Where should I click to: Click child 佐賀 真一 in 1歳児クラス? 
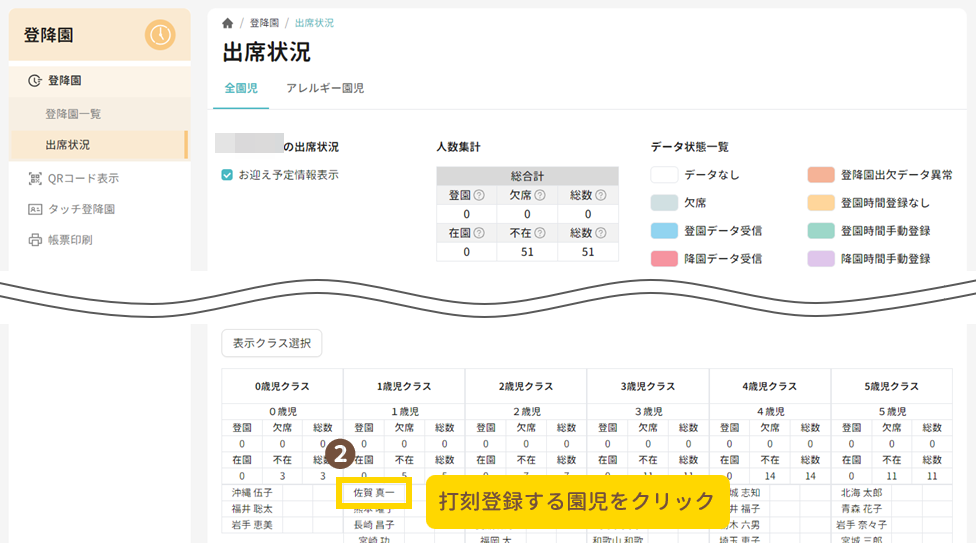coord(374,492)
